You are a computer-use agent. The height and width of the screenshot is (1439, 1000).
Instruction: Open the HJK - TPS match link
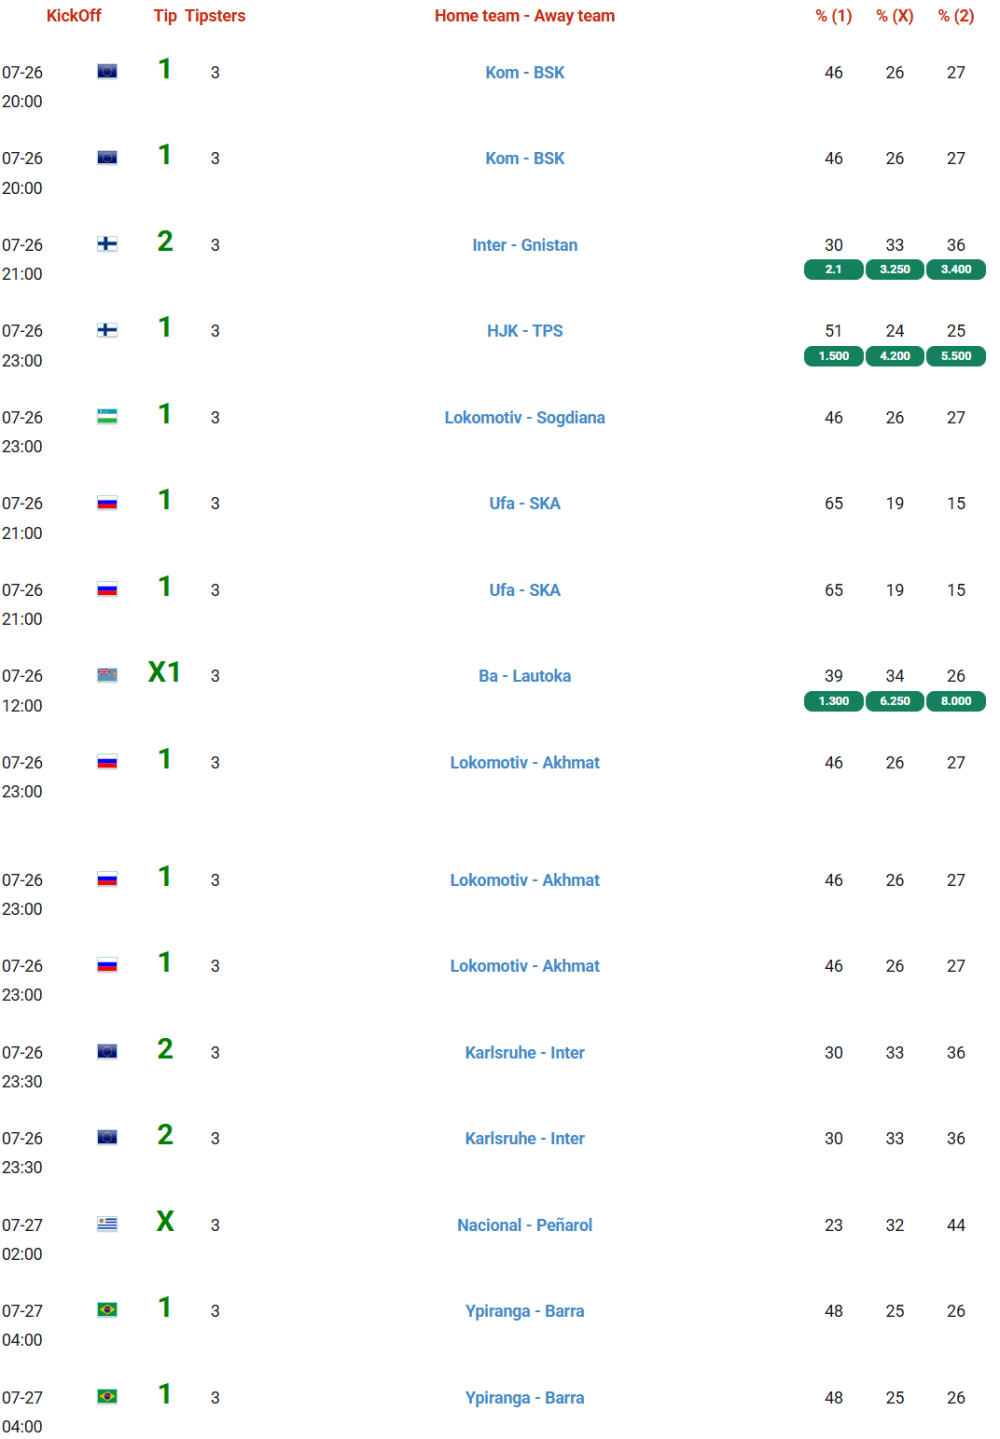pyautogui.click(x=525, y=331)
